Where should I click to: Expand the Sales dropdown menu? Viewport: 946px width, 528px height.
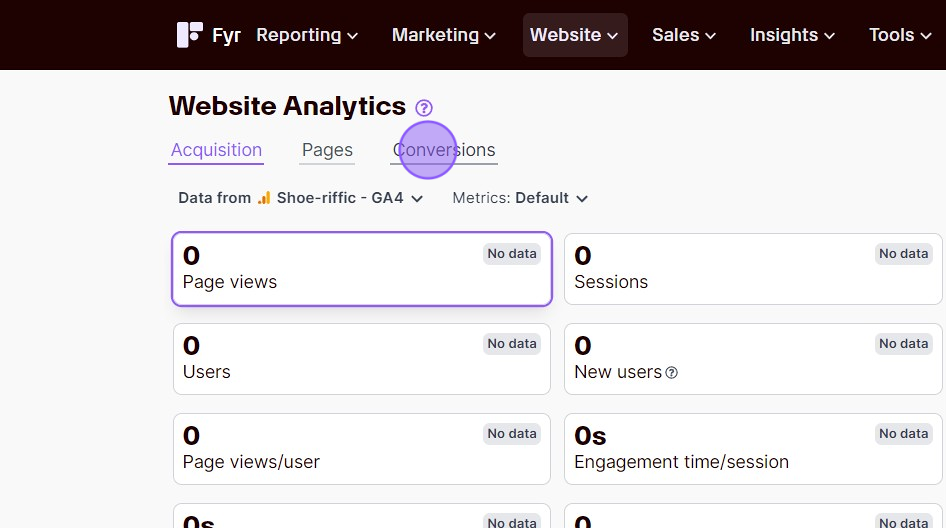tap(684, 35)
